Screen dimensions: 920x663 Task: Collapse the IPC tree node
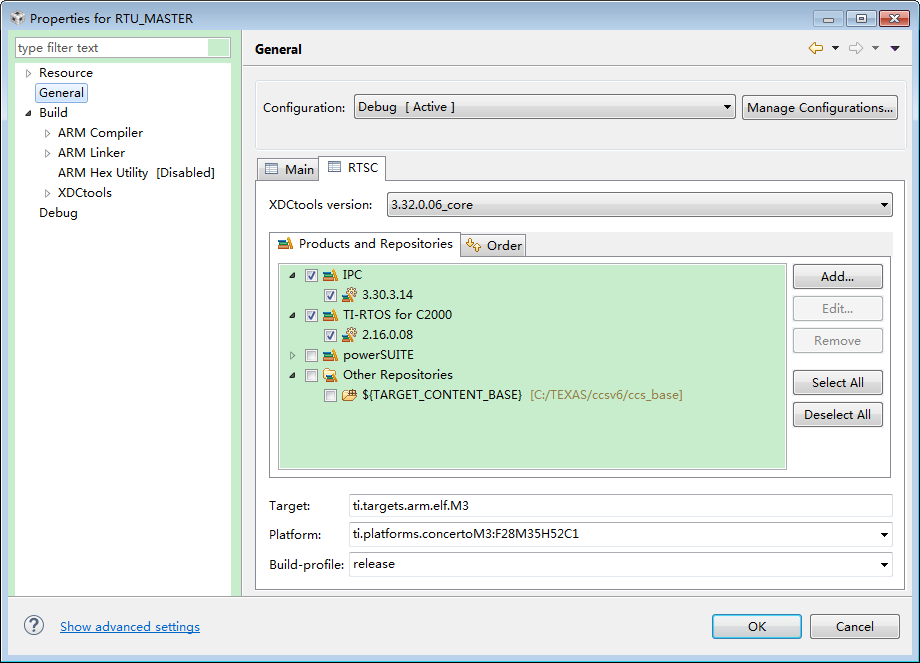tap(292, 275)
